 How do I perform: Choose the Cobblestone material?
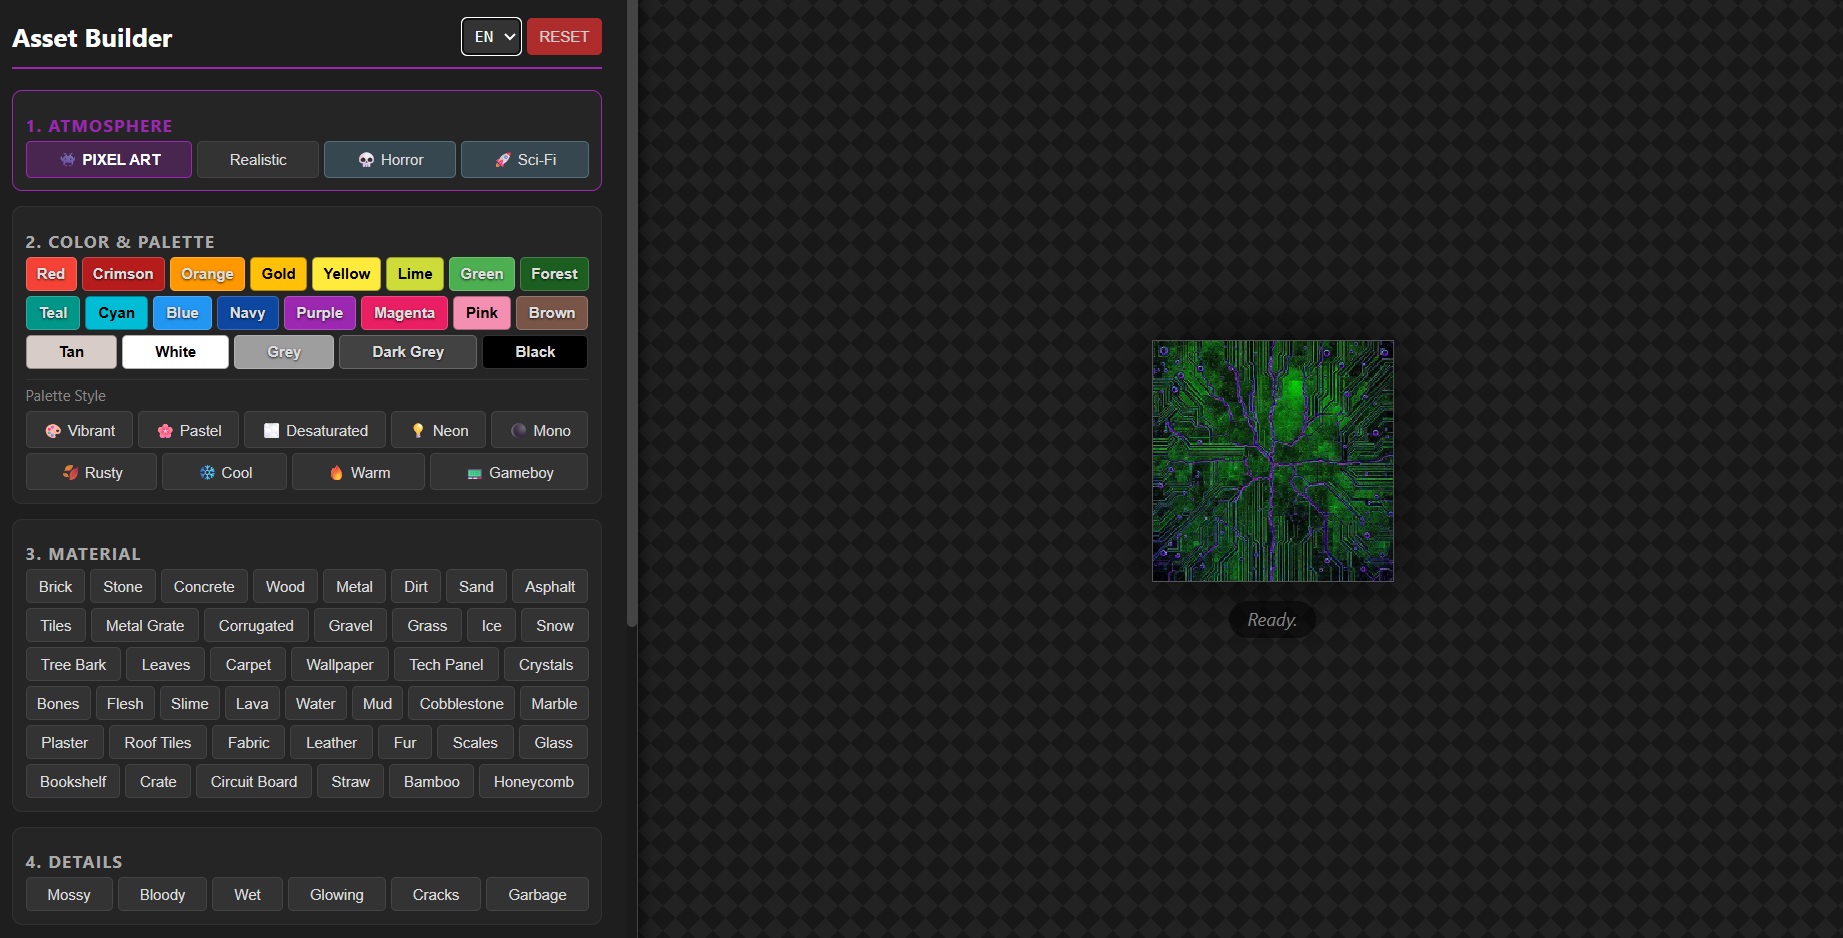click(x=462, y=704)
